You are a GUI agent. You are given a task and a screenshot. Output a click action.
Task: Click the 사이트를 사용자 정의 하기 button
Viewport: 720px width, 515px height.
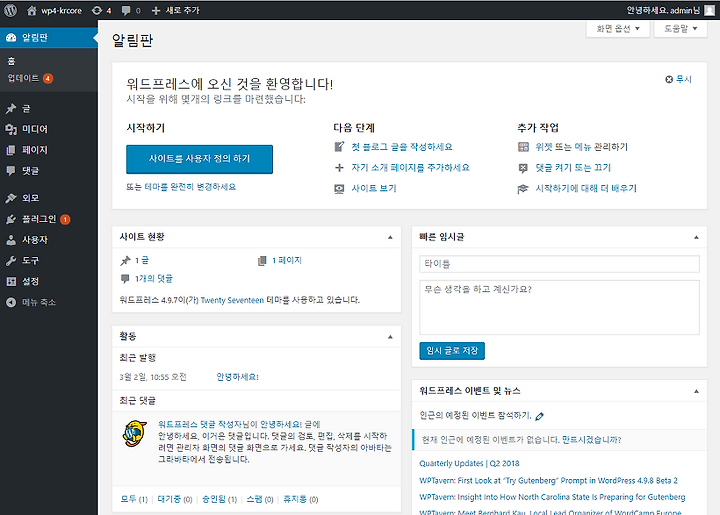tap(199, 159)
